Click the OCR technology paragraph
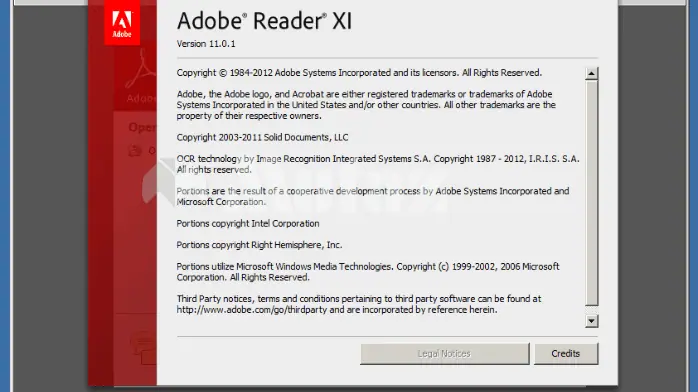The height and width of the screenshot is (392, 698). coord(378,164)
